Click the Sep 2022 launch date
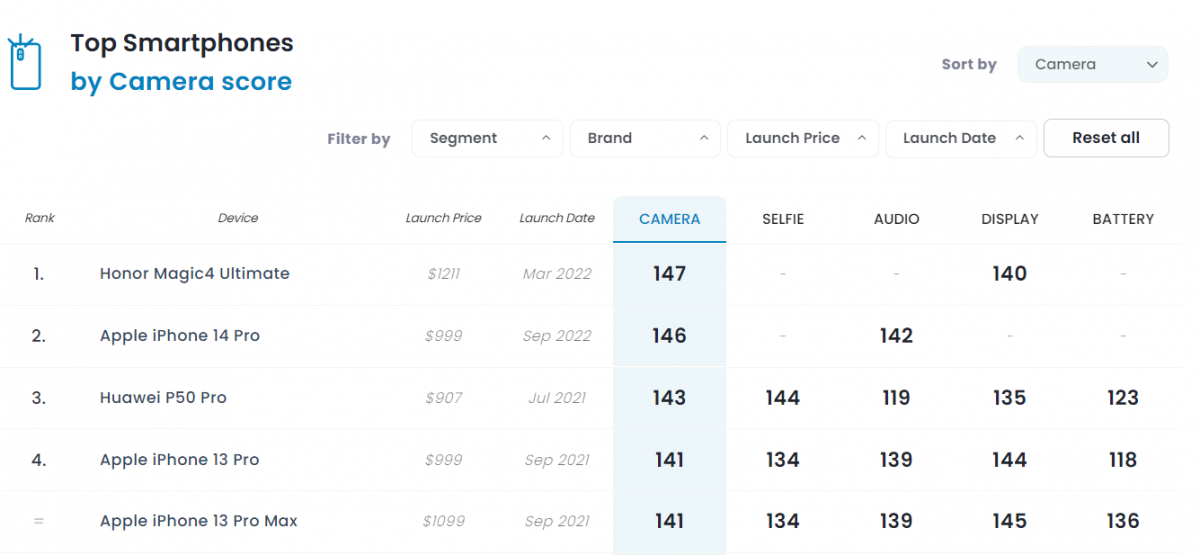The height and width of the screenshot is (555, 1200). click(557, 336)
